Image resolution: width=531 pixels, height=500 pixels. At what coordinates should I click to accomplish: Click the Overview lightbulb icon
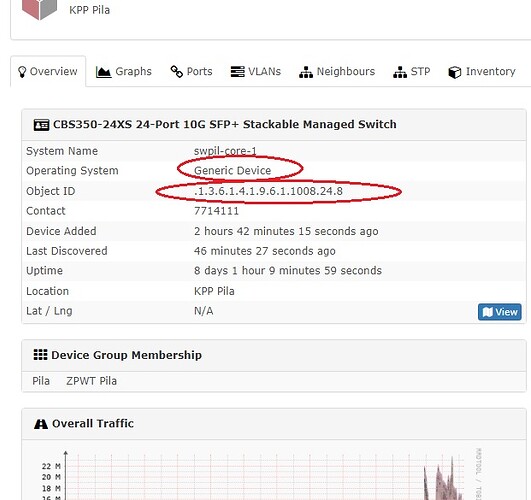point(22,72)
